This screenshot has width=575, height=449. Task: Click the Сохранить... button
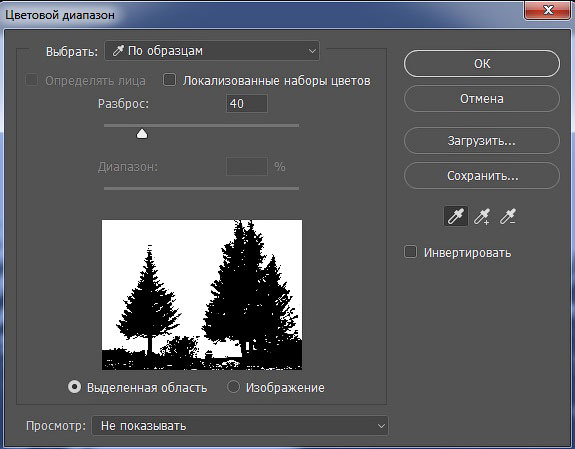click(482, 176)
